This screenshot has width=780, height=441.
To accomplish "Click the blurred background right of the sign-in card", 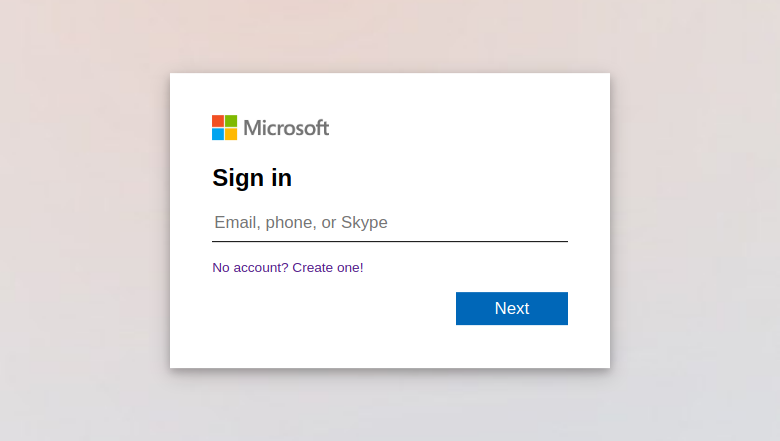I will [x=695, y=221].
